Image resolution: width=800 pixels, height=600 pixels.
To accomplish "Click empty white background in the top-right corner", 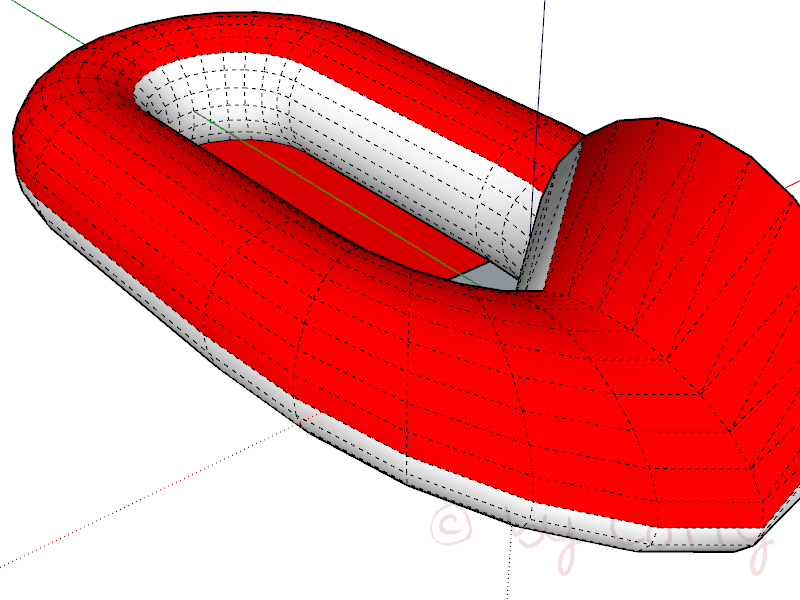I will [x=740, y=40].
